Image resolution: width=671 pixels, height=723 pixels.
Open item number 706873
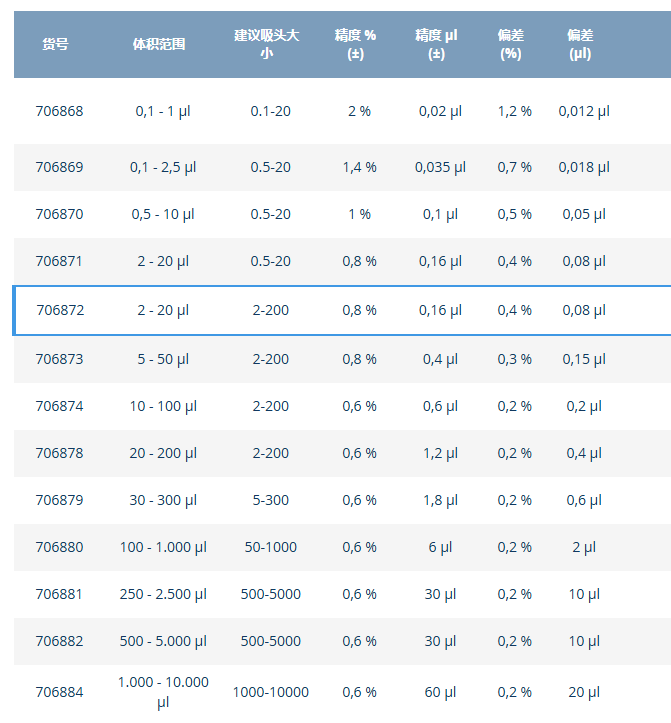[59, 358]
